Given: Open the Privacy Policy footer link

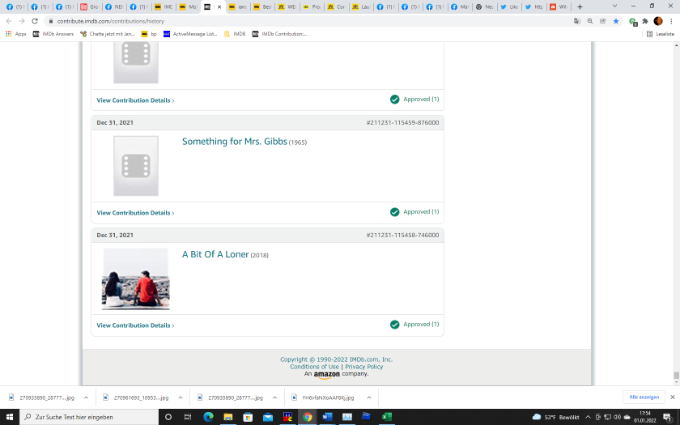Looking at the screenshot, I should click(x=362, y=367).
